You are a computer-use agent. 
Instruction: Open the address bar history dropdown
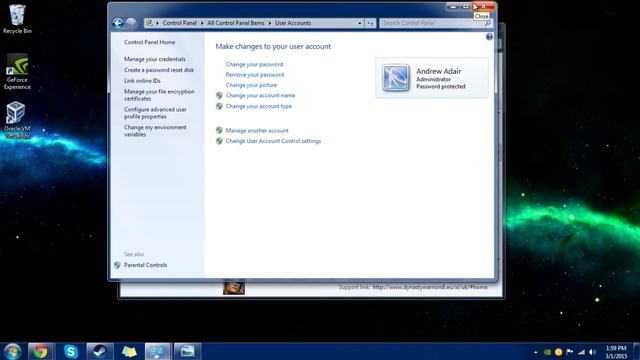coord(359,23)
